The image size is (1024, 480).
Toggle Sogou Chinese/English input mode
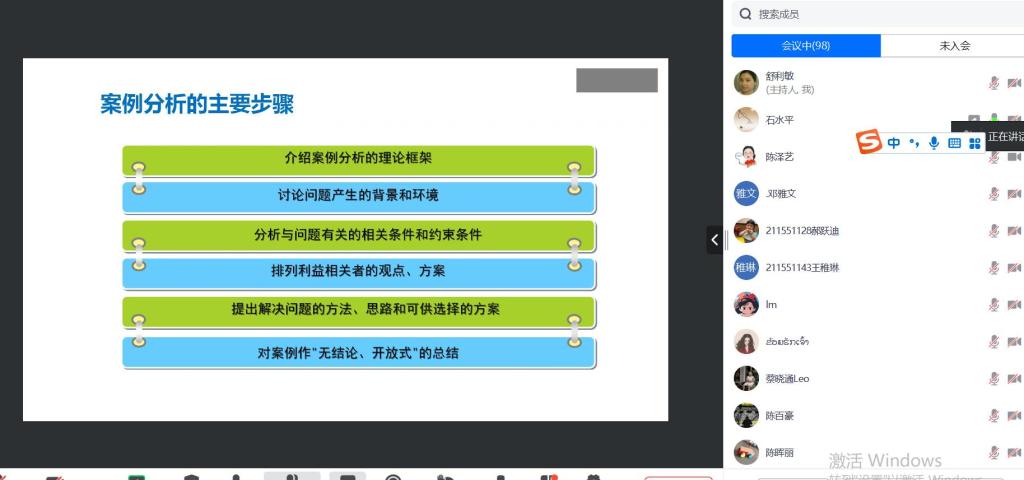point(894,143)
